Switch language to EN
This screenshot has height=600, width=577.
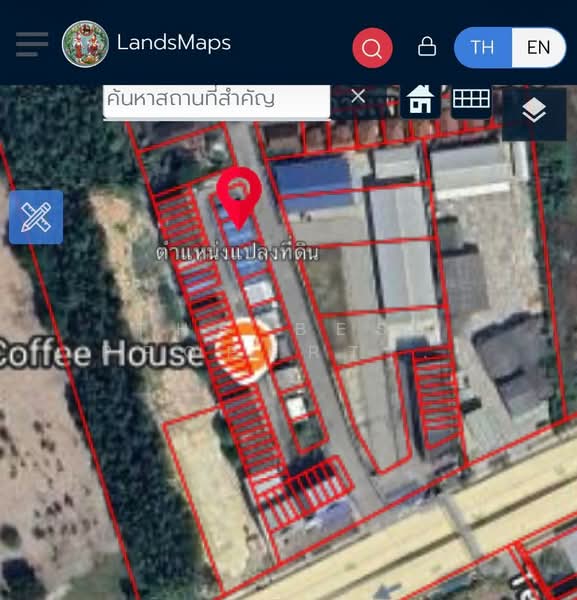(x=539, y=47)
